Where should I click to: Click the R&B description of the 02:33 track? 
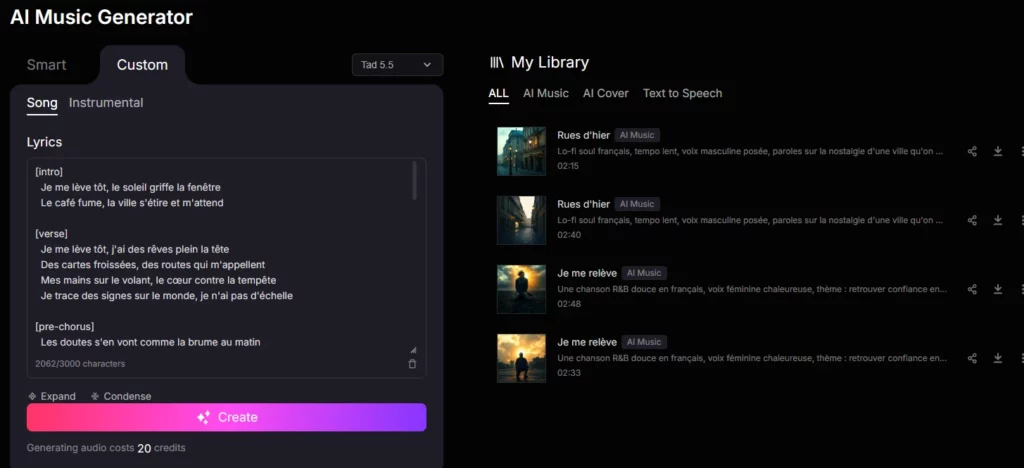[752, 358]
